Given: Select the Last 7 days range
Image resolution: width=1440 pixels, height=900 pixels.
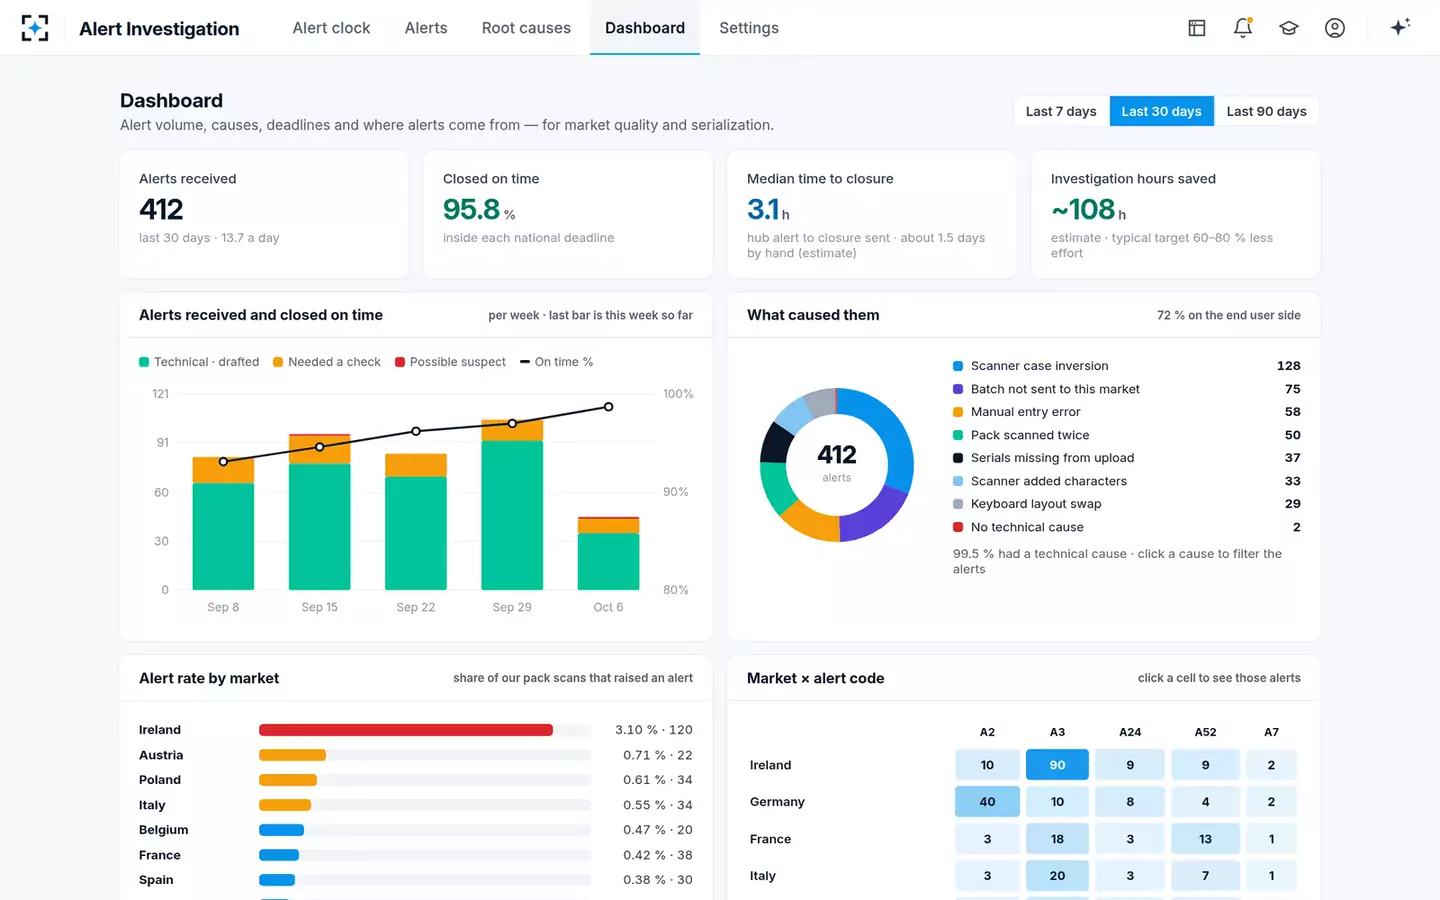Looking at the screenshot, I should click(x=1061, y=111).
